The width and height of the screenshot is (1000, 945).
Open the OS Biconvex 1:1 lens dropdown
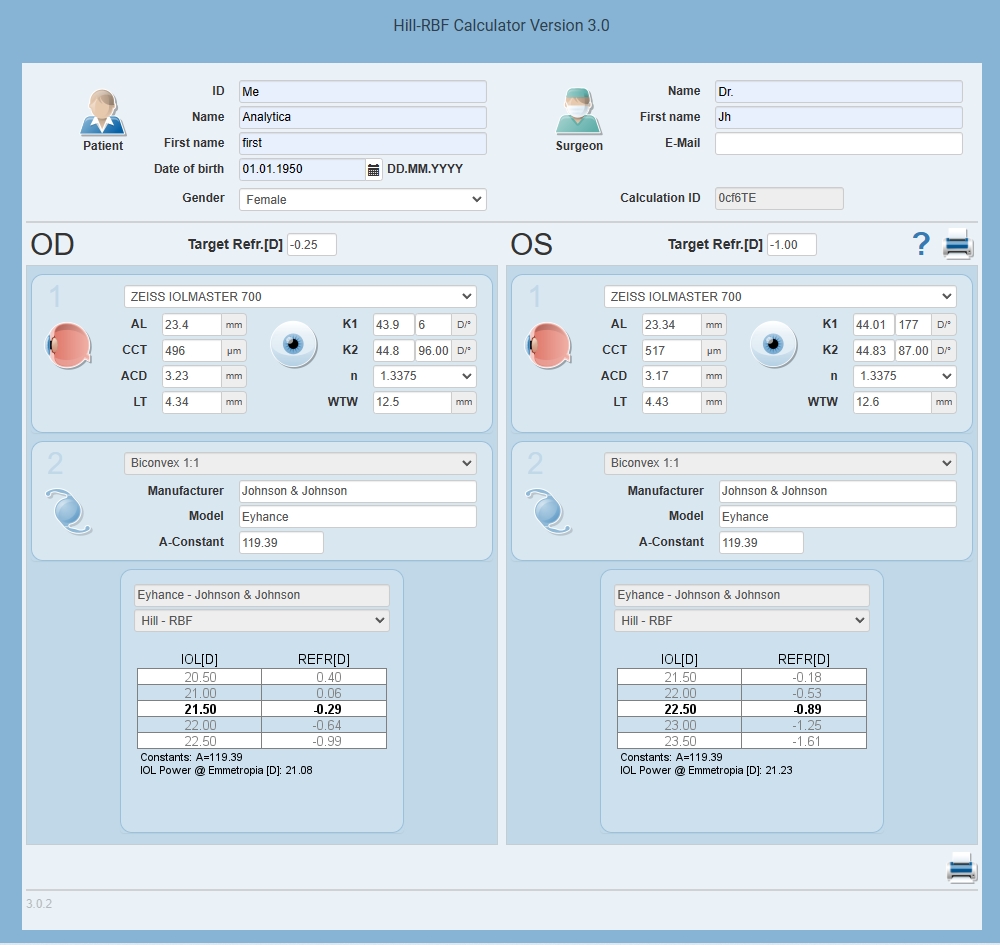coord(779,463)
